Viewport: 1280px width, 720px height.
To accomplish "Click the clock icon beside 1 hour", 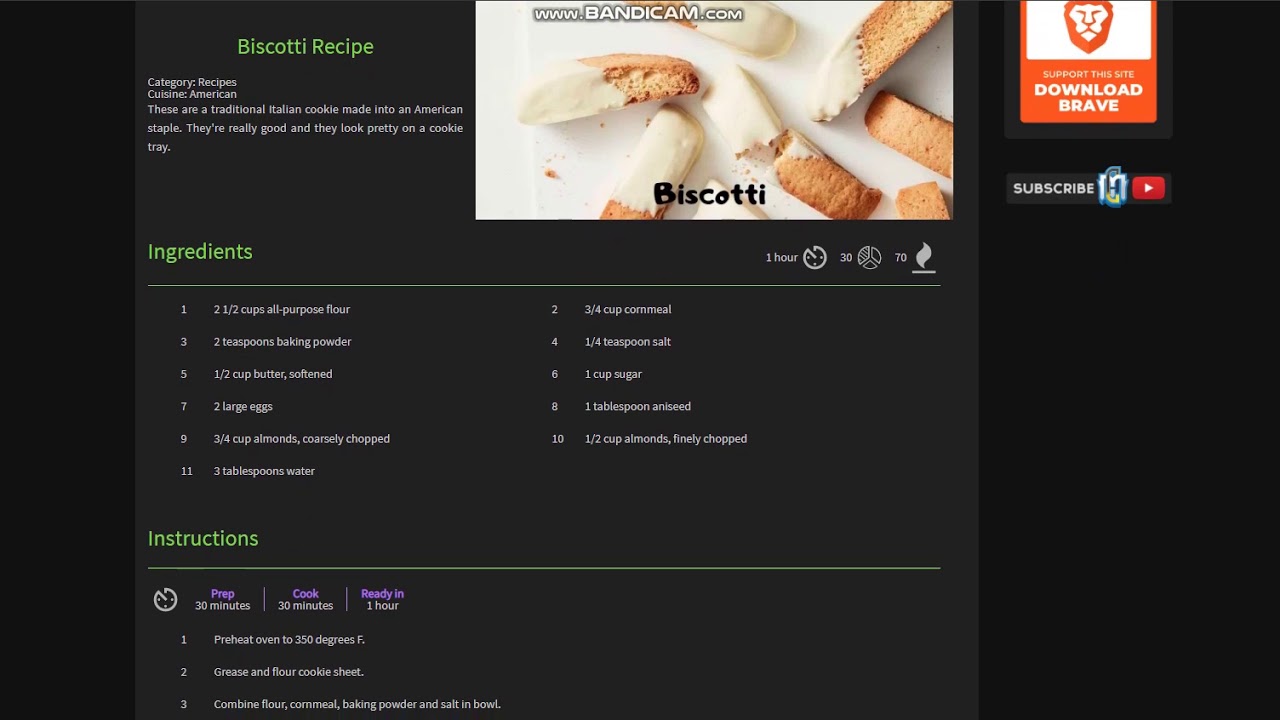I will tap(815, 258).
